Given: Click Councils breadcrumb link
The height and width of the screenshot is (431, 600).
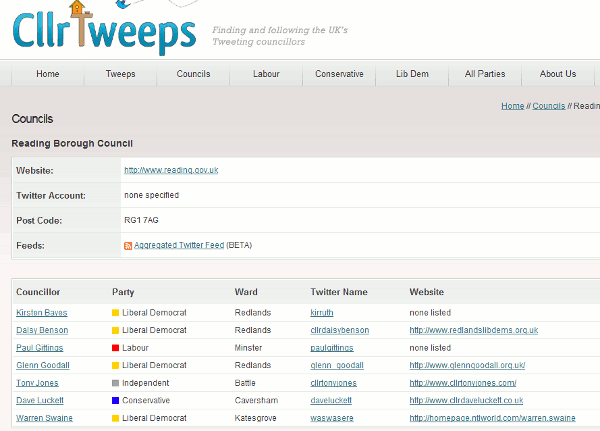Looking at the screenshot, I should tap(549, 106).
